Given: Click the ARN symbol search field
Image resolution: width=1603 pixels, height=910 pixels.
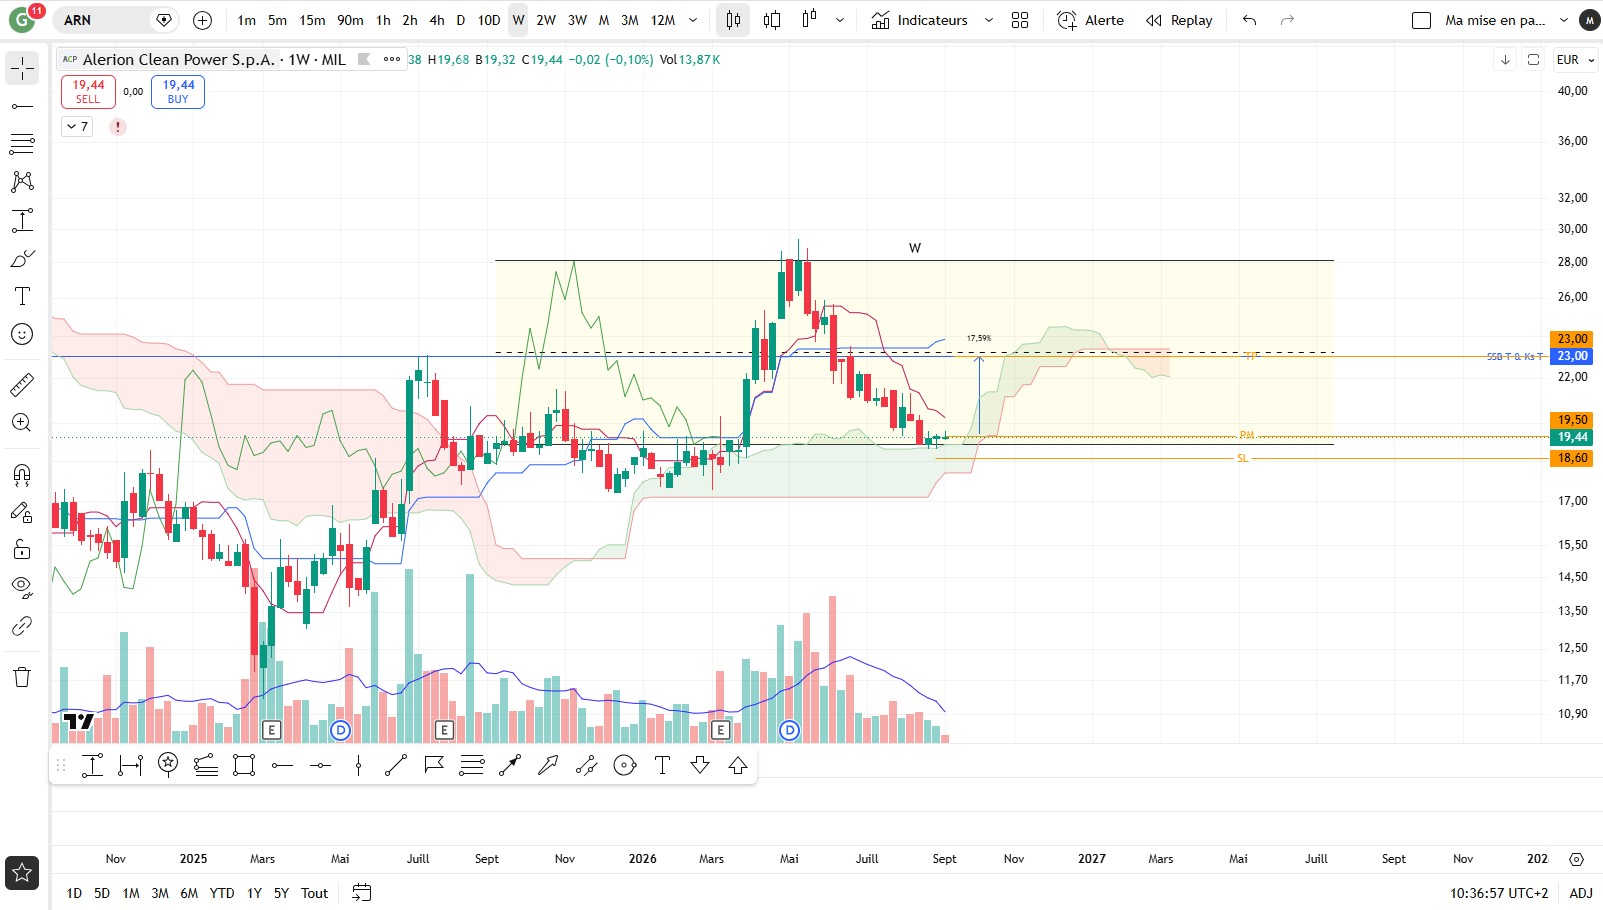Looking at the screenshot, I should pyautogui.click(x=105, y=20).
